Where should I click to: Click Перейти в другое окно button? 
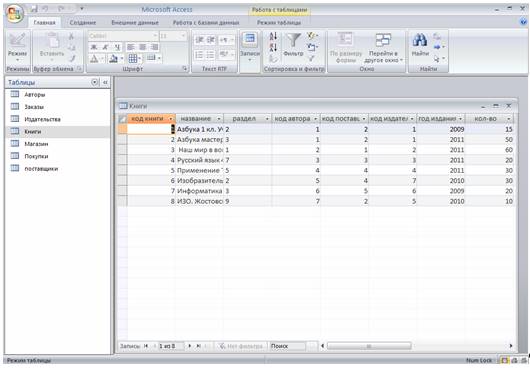pyautogui.click(x=383, y=48)
